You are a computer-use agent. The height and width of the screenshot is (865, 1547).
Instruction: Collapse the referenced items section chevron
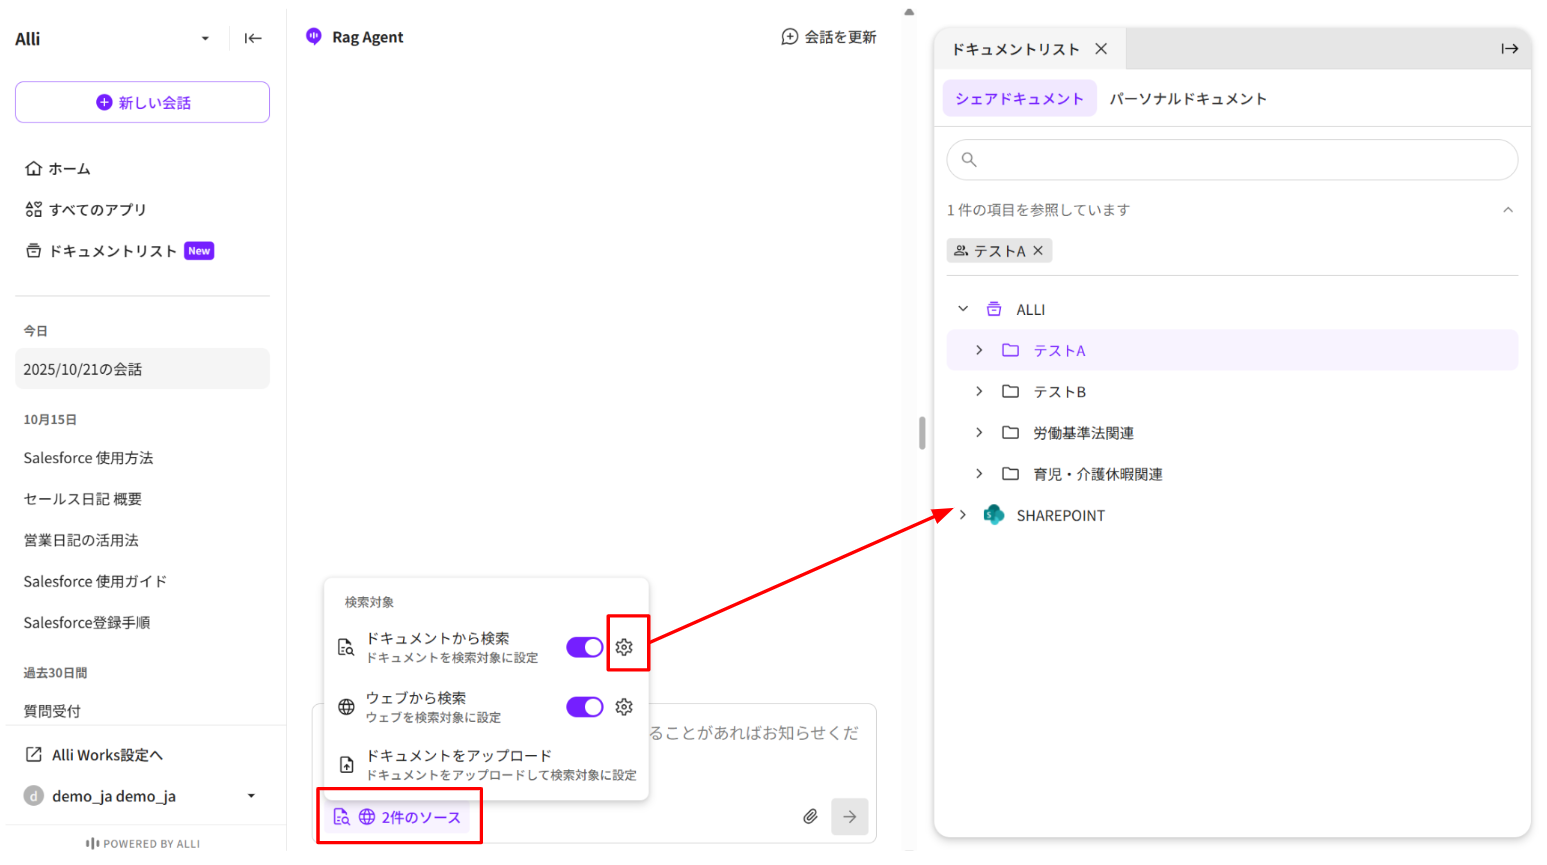1507,210
